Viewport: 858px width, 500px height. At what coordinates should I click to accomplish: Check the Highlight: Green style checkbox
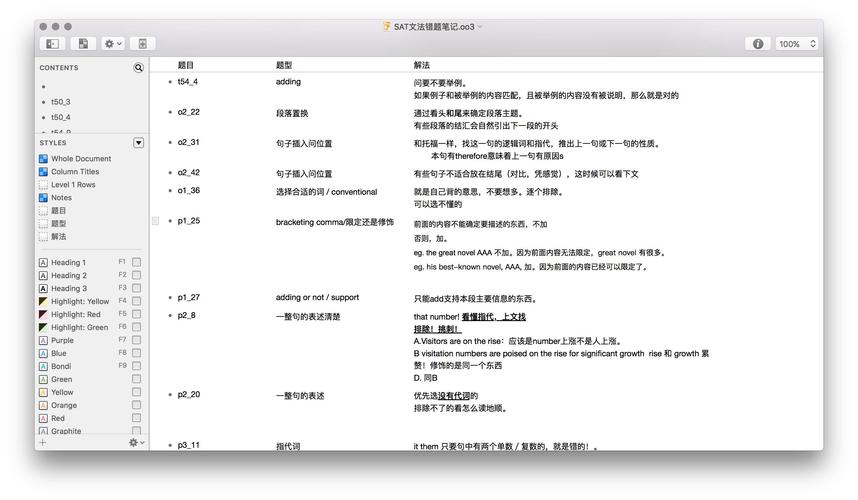click(x=137, y=327)
